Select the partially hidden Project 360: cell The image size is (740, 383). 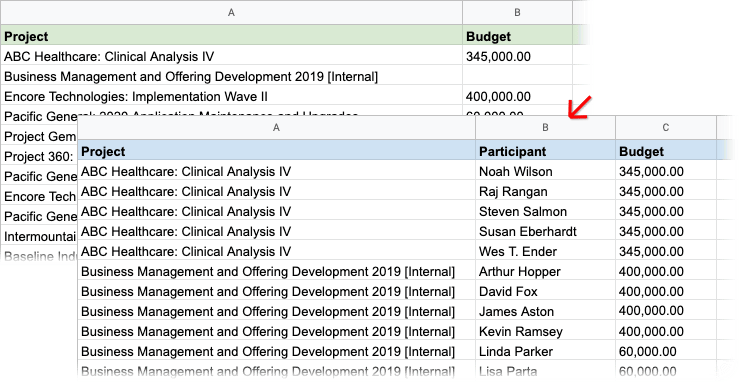point(39,156)
